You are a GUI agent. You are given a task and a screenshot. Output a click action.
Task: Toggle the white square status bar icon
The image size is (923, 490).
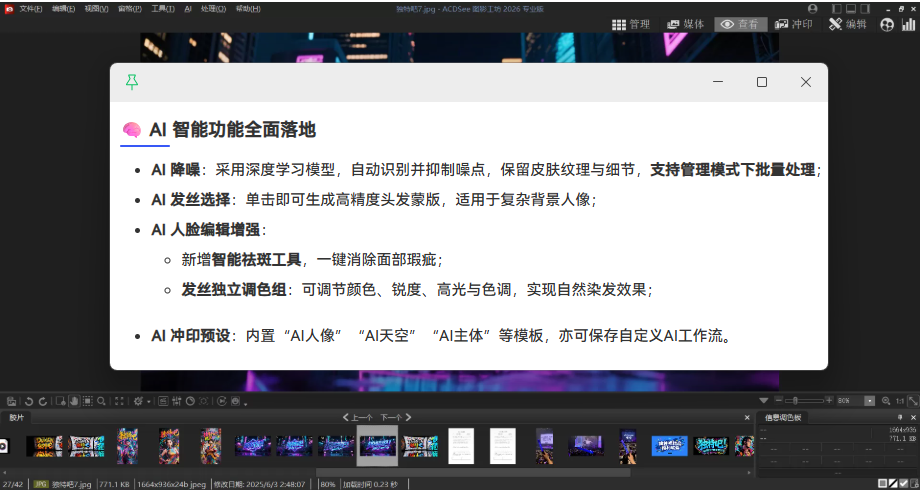pyautogui.click(x=882, y=484)
